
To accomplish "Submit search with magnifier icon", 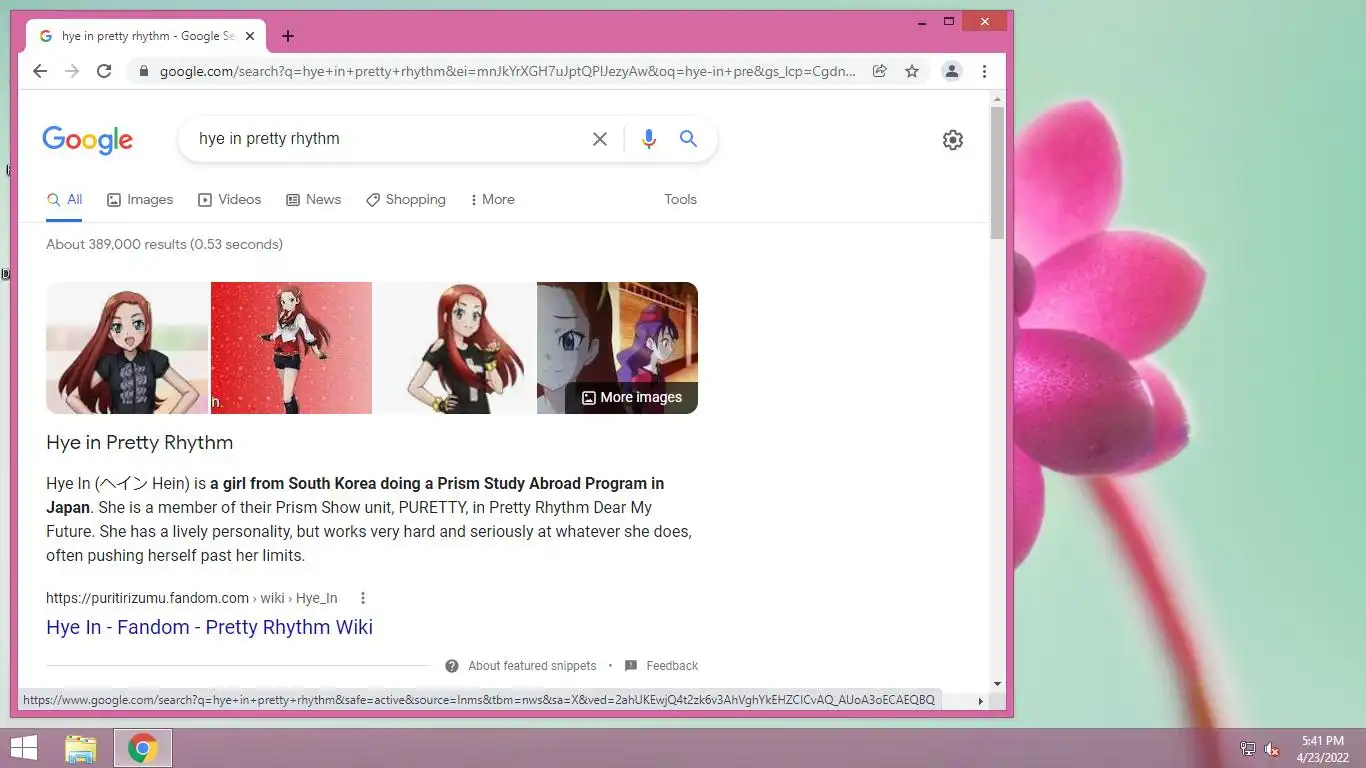I will (688, 139).
